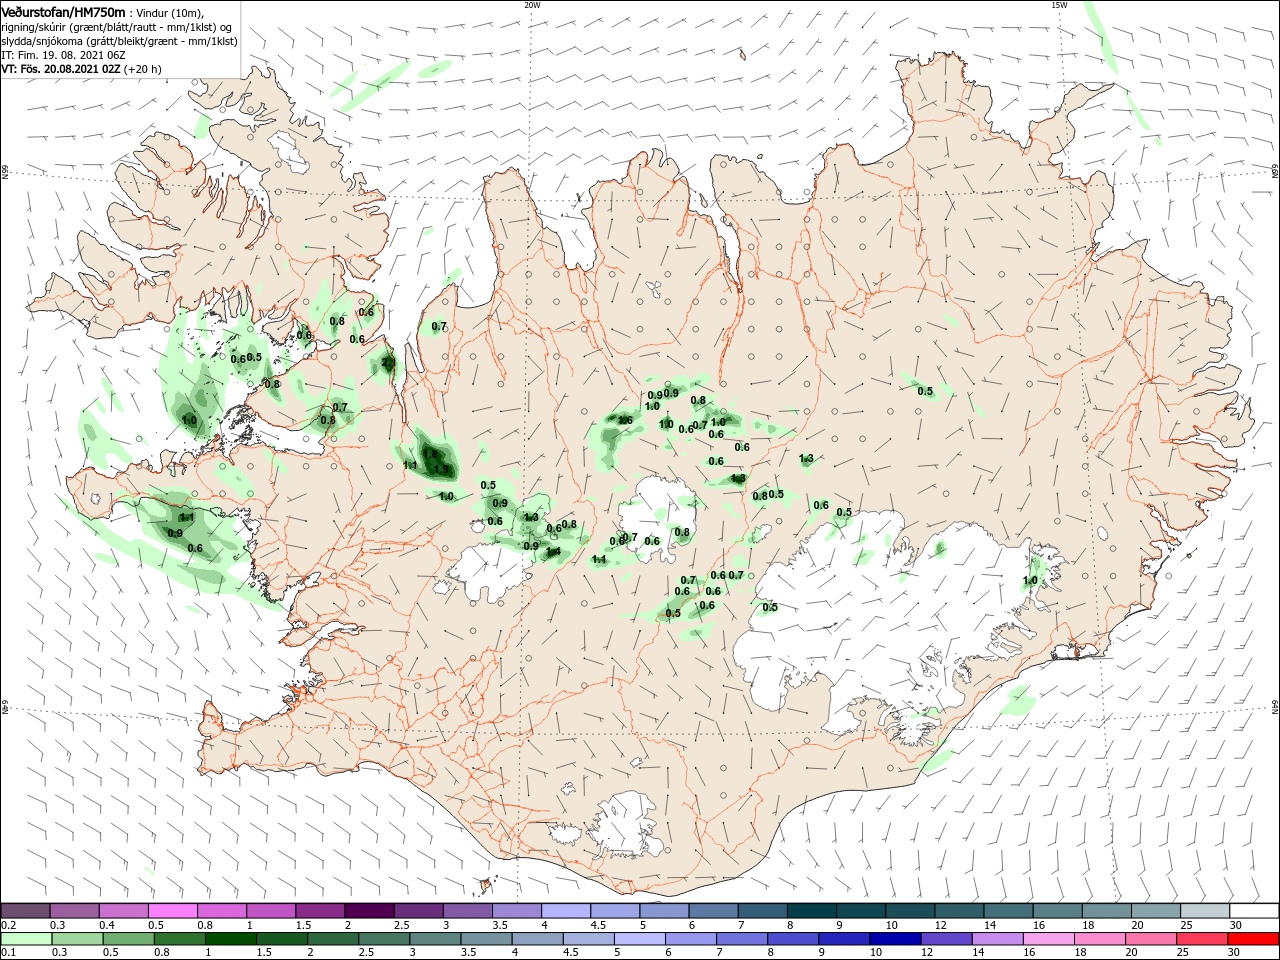
Task: Select the dark purple 2 snow legend swatch
Action: tap(369, 911)
